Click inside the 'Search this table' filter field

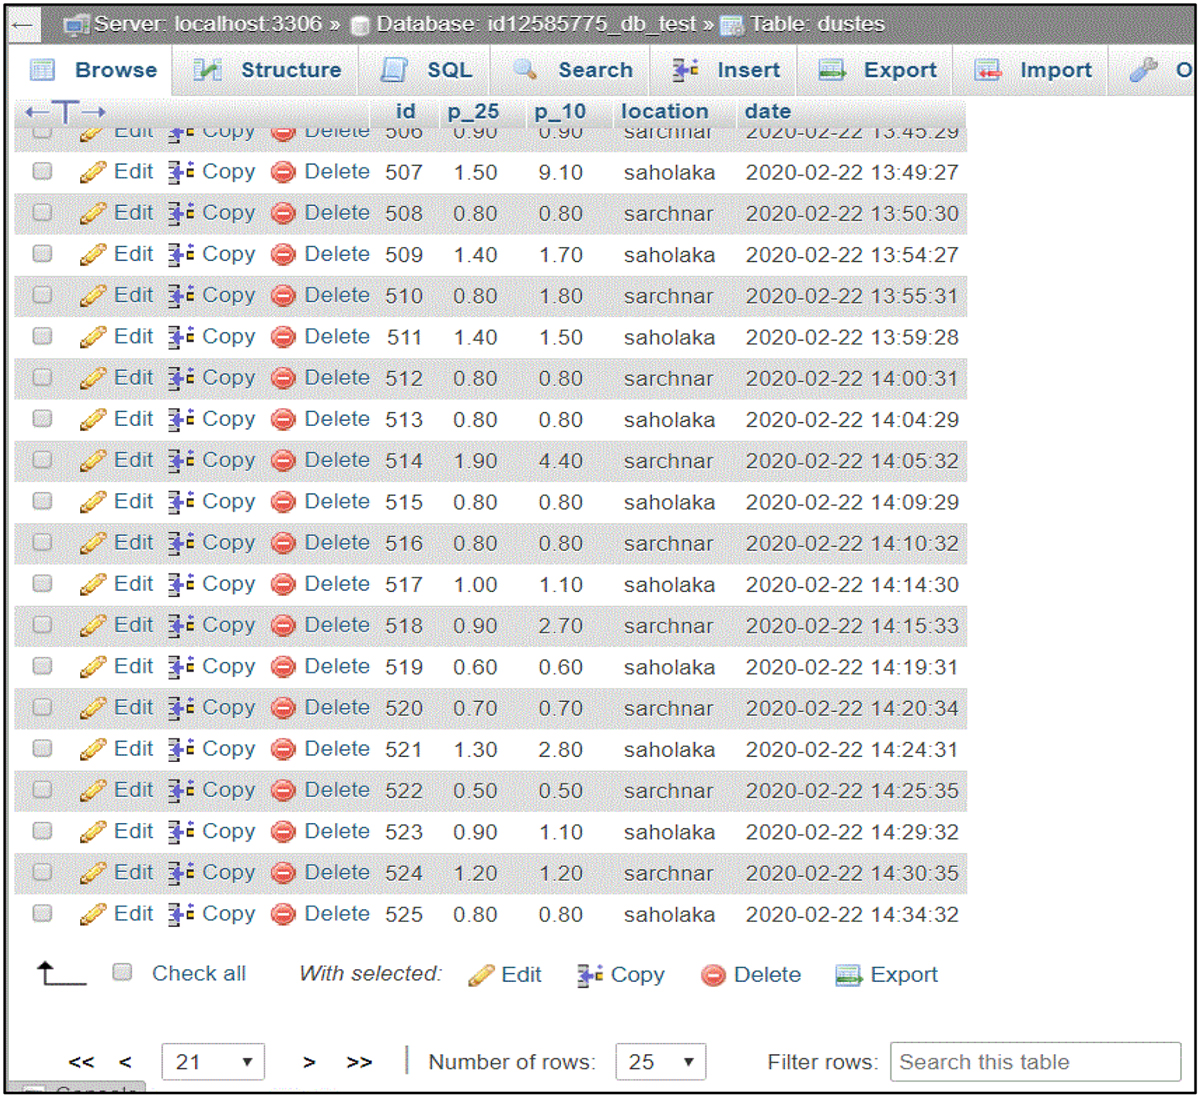[1035, 1062]
